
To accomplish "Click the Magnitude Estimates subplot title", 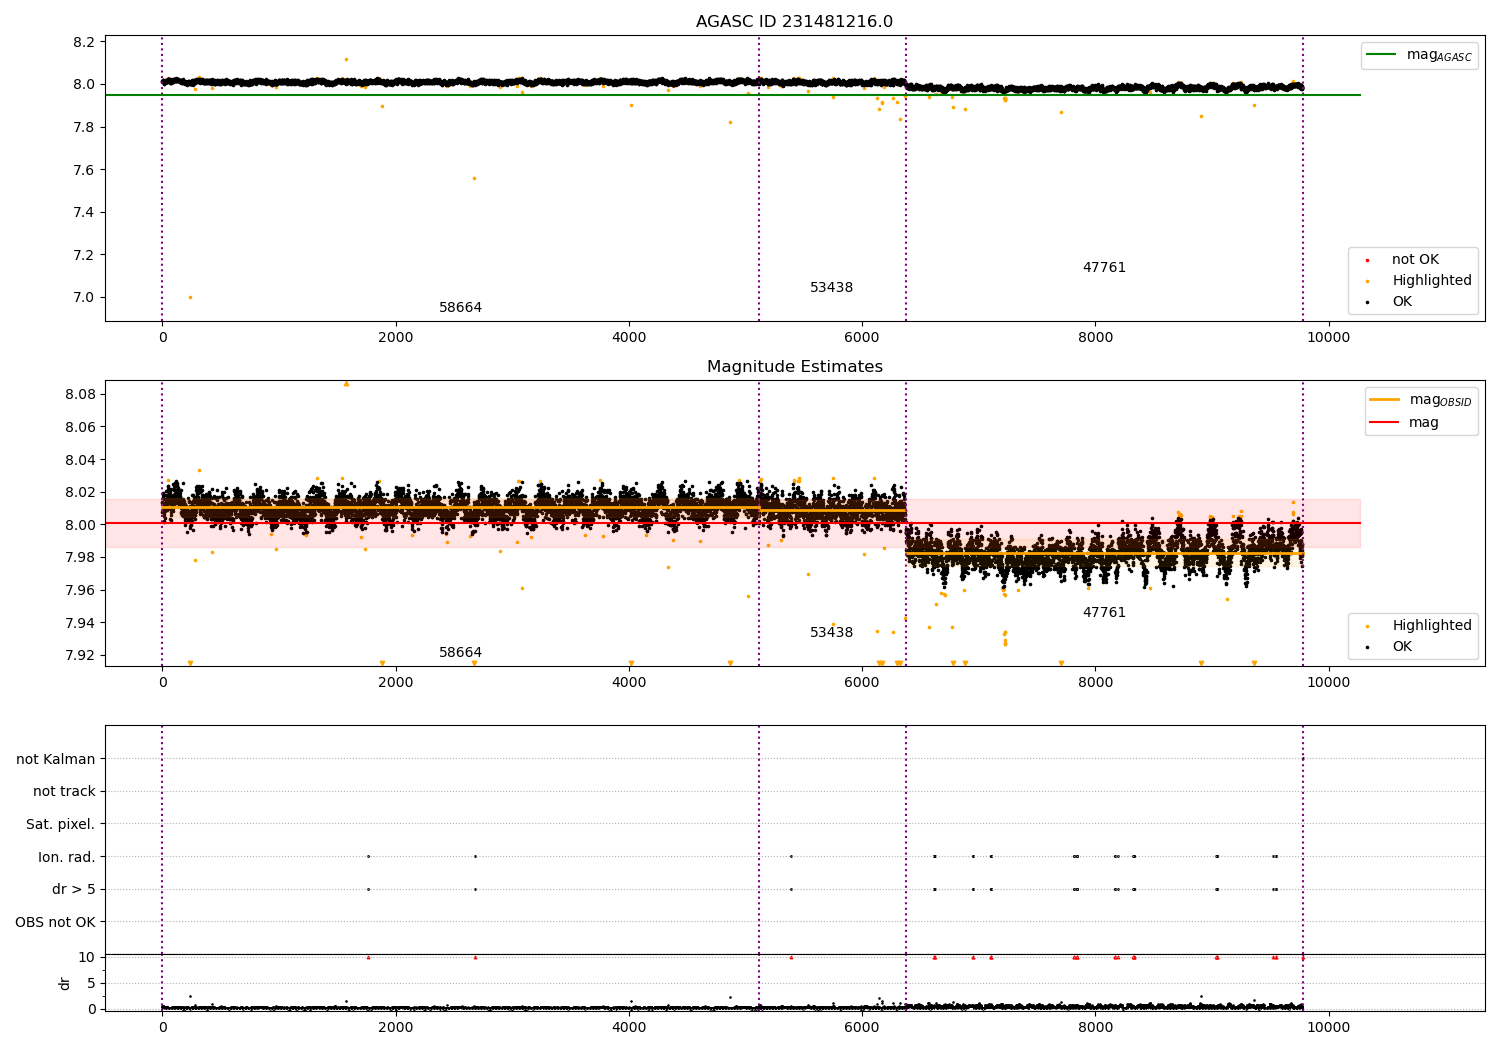I will tap(794, 367).
